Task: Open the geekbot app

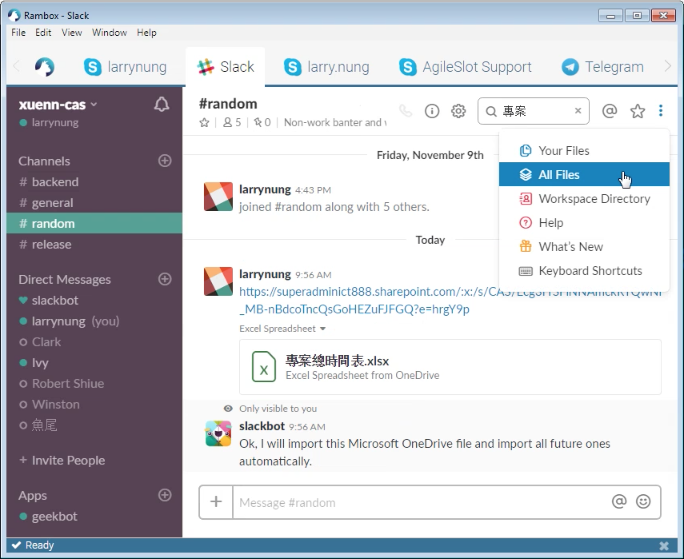Action: 94,516
